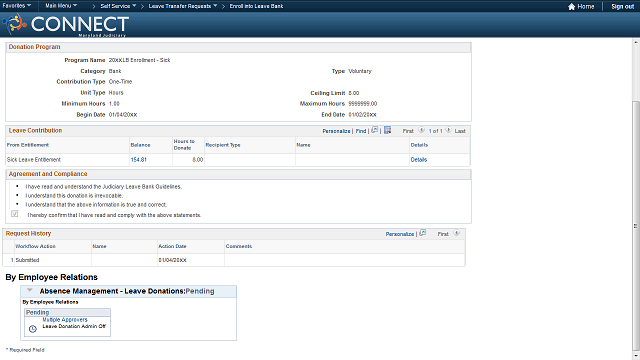
Task: Collapse Absence Management Leave Donations section
Action: click(x=29, y=290)
